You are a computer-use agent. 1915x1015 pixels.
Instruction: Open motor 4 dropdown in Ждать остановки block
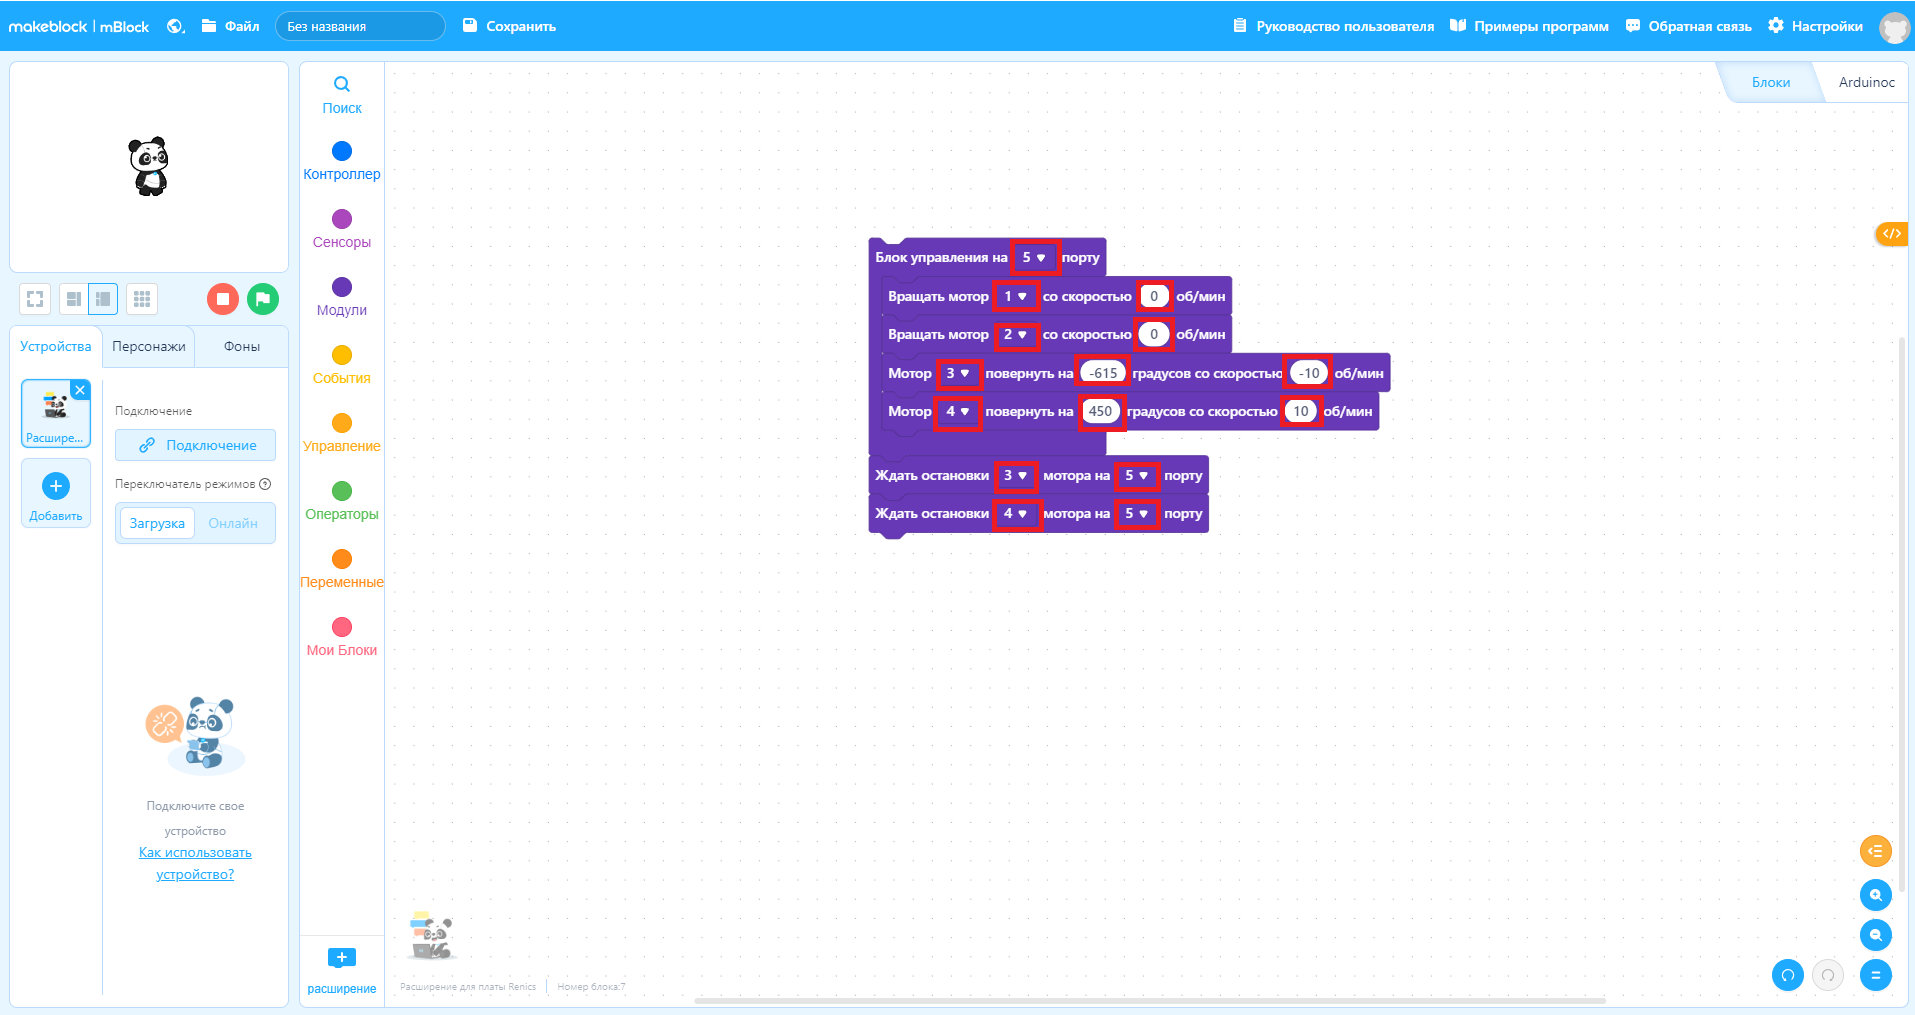pos(1016,513)
